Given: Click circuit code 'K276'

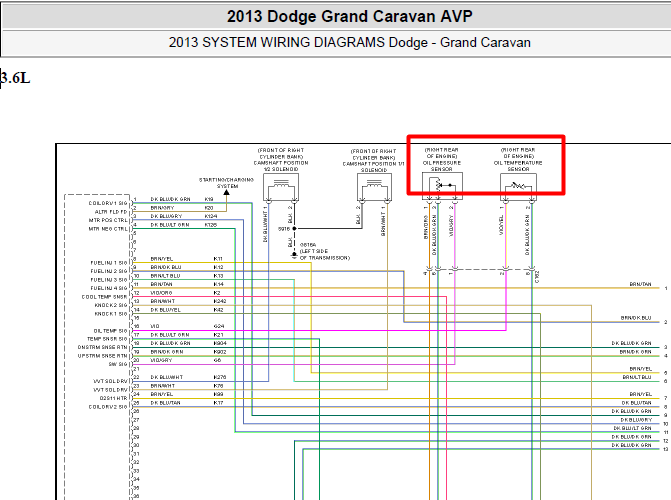Looking at the screenshot, I should [220, 377].
